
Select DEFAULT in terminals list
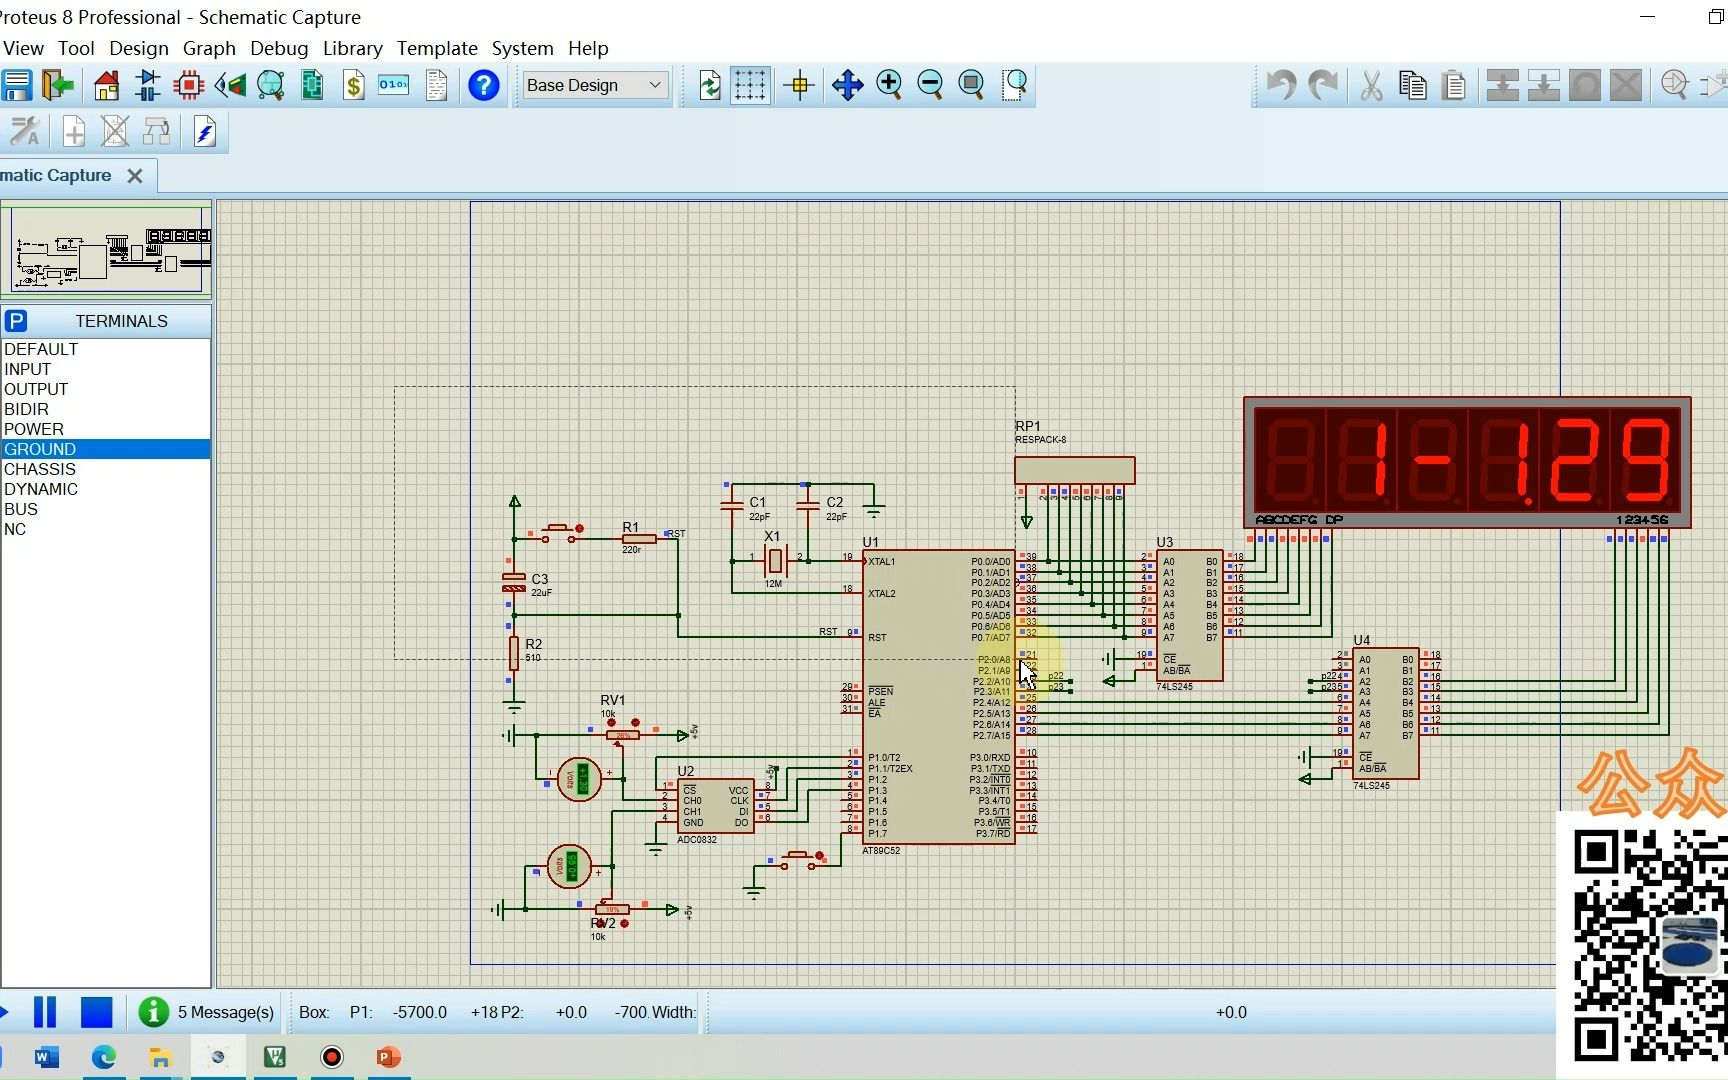tap(106, 349)
